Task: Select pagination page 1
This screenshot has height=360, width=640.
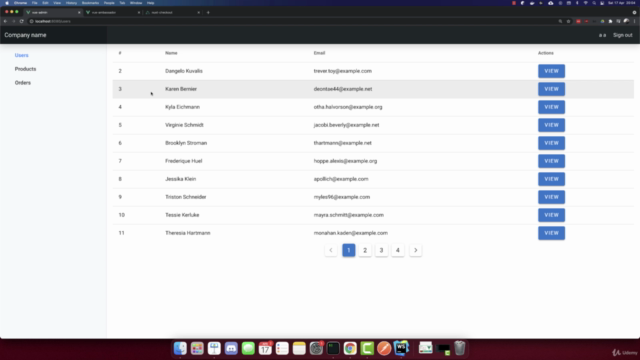Action: [349, 250]
